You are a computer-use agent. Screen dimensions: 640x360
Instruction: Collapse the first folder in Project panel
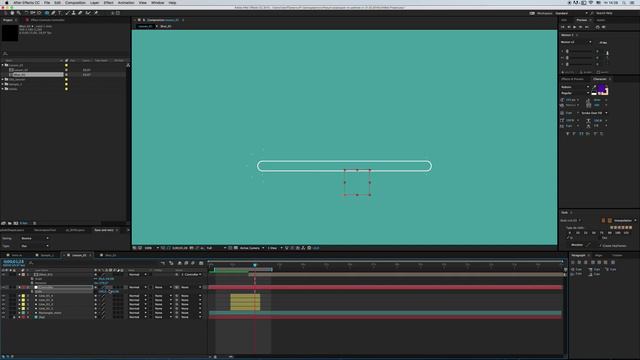pos(2,65)
